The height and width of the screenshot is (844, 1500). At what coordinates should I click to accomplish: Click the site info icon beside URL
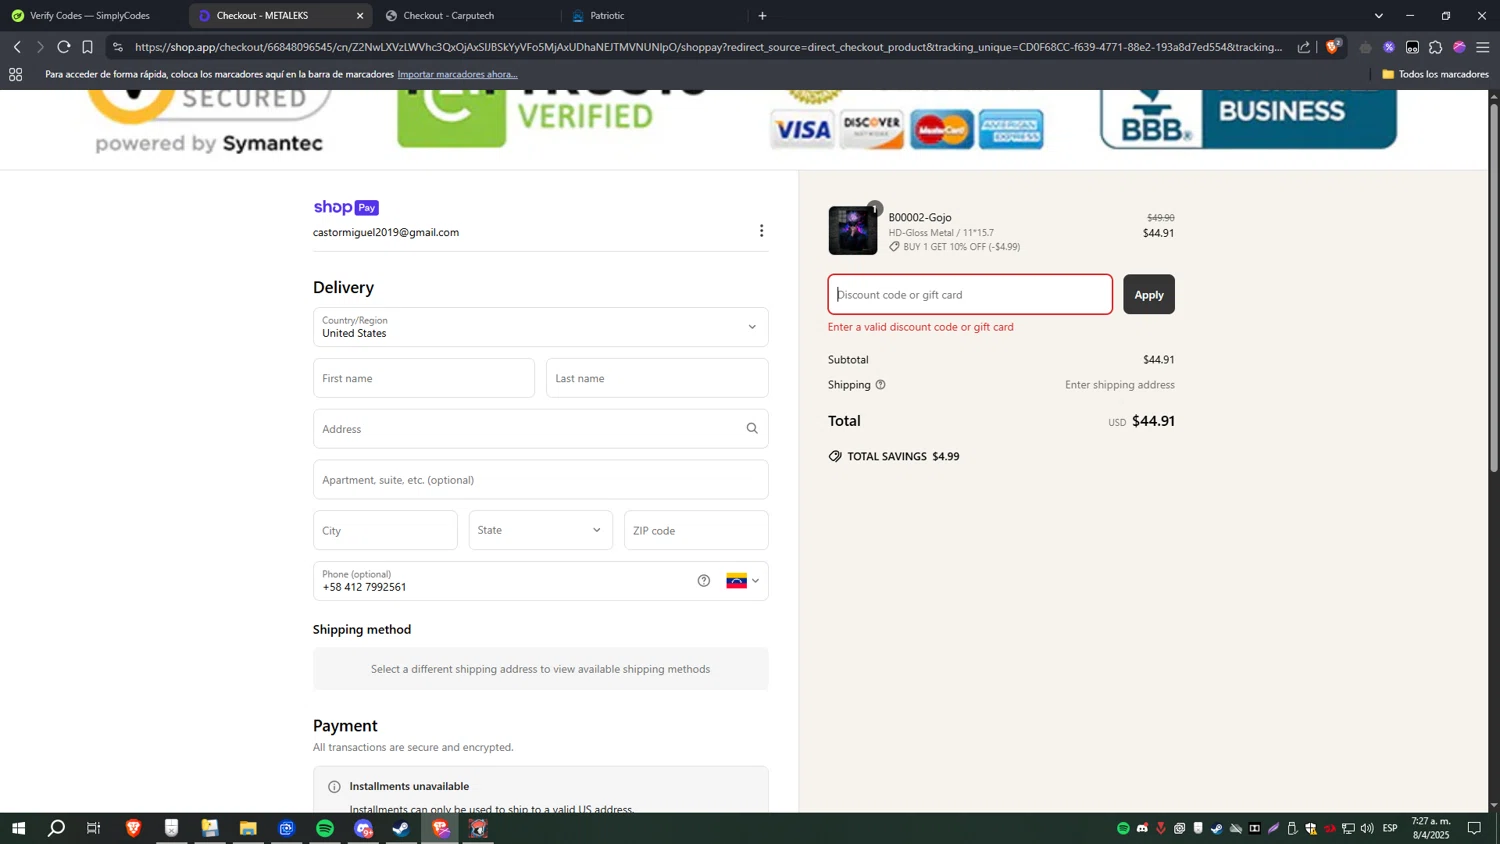pyautogui.click(x=118, y=47)
